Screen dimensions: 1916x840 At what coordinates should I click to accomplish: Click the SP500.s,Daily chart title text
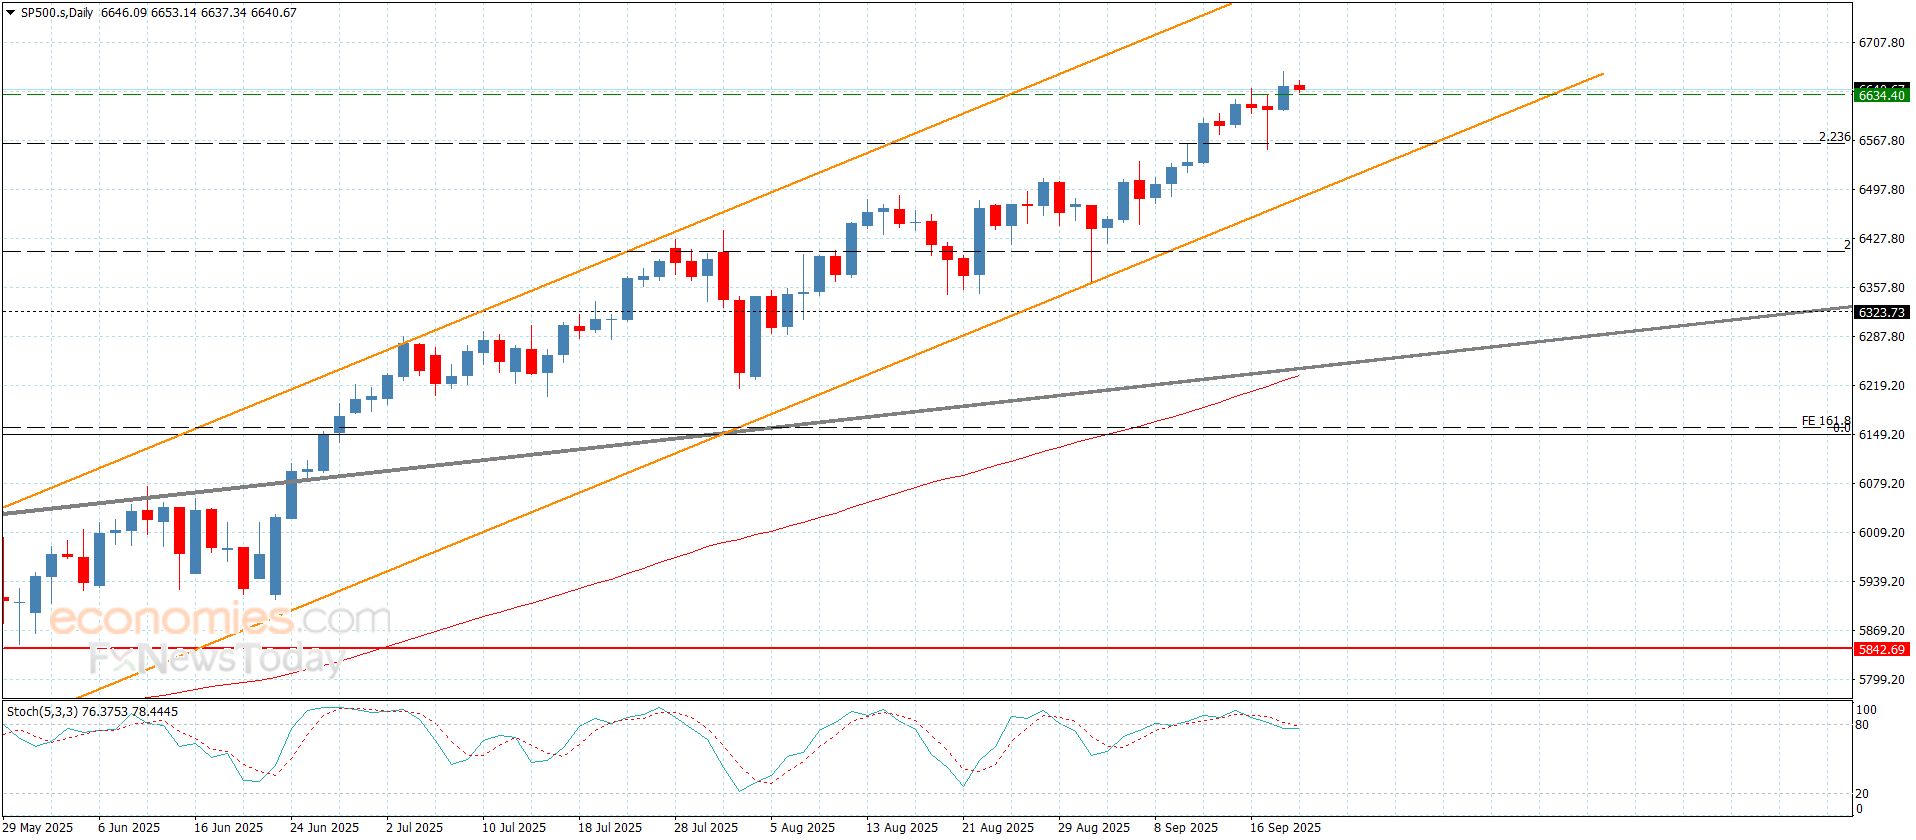tap(56, 13)
